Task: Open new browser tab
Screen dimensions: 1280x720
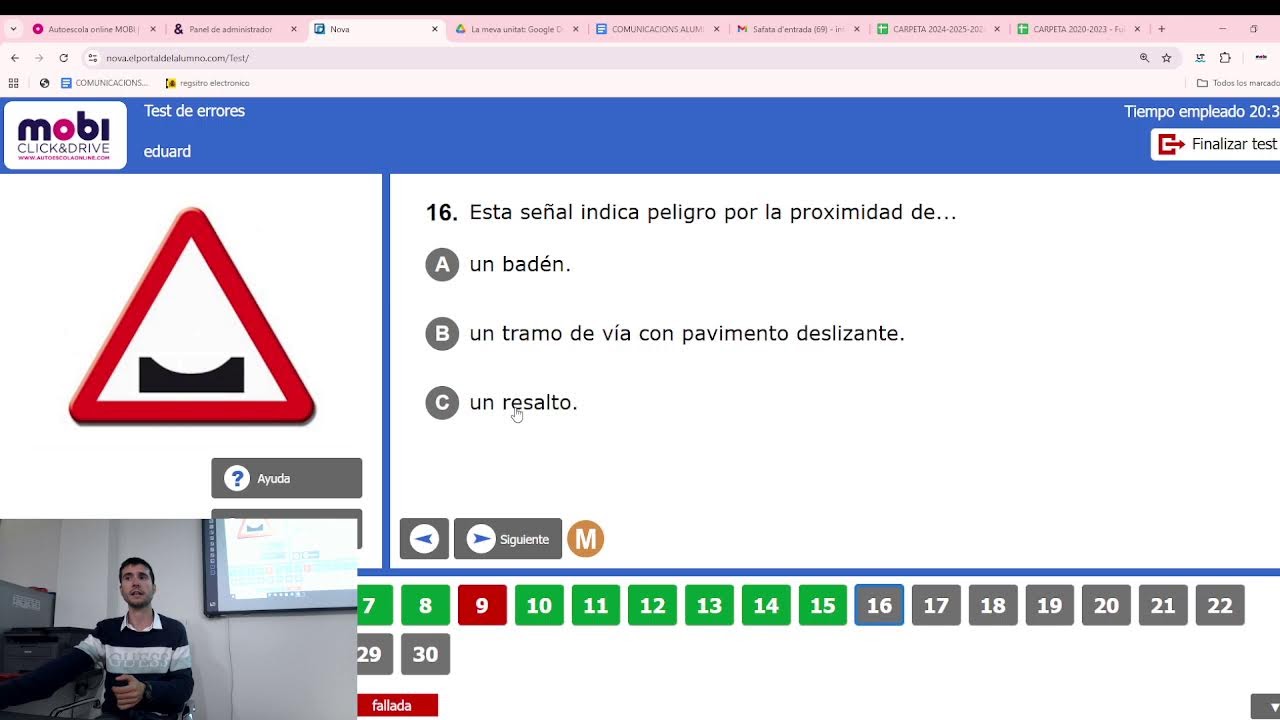Action: (1161, 29)
